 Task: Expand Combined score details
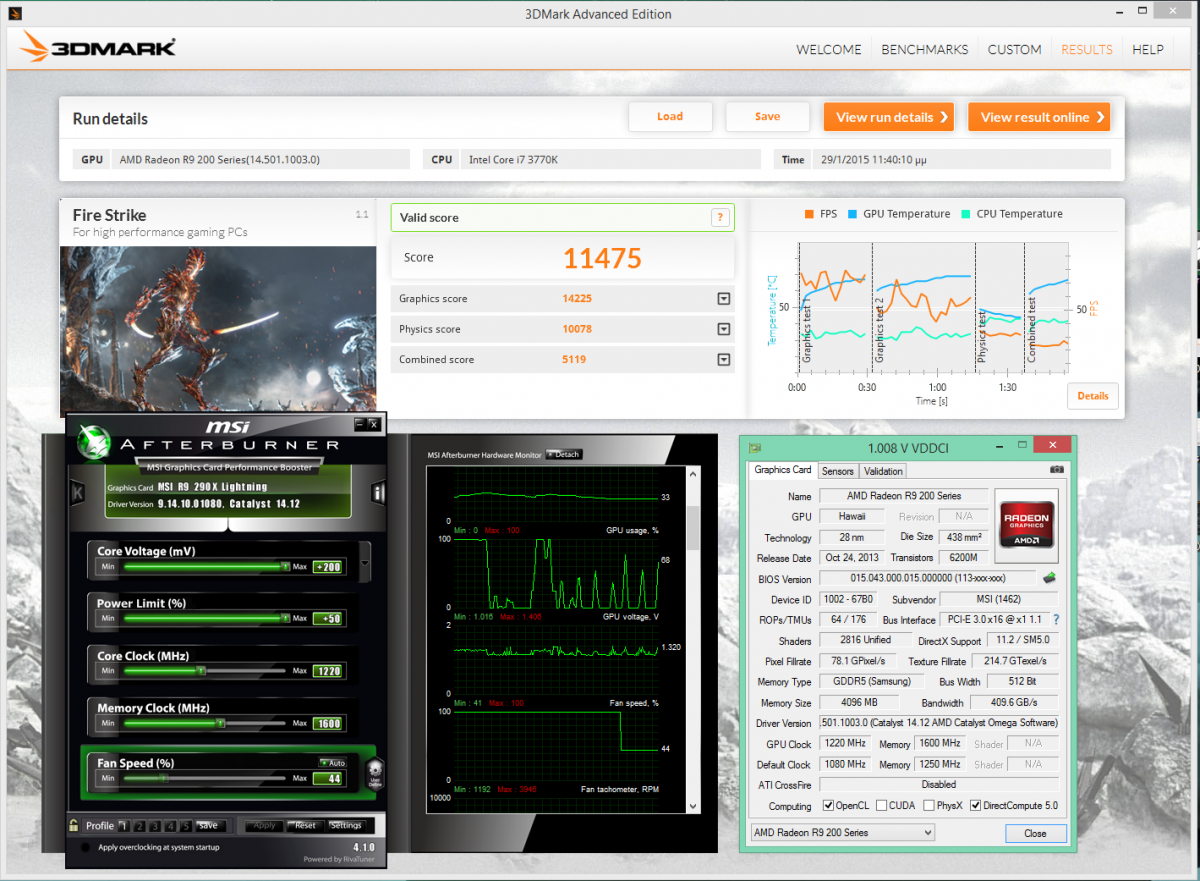coord(723,360)
